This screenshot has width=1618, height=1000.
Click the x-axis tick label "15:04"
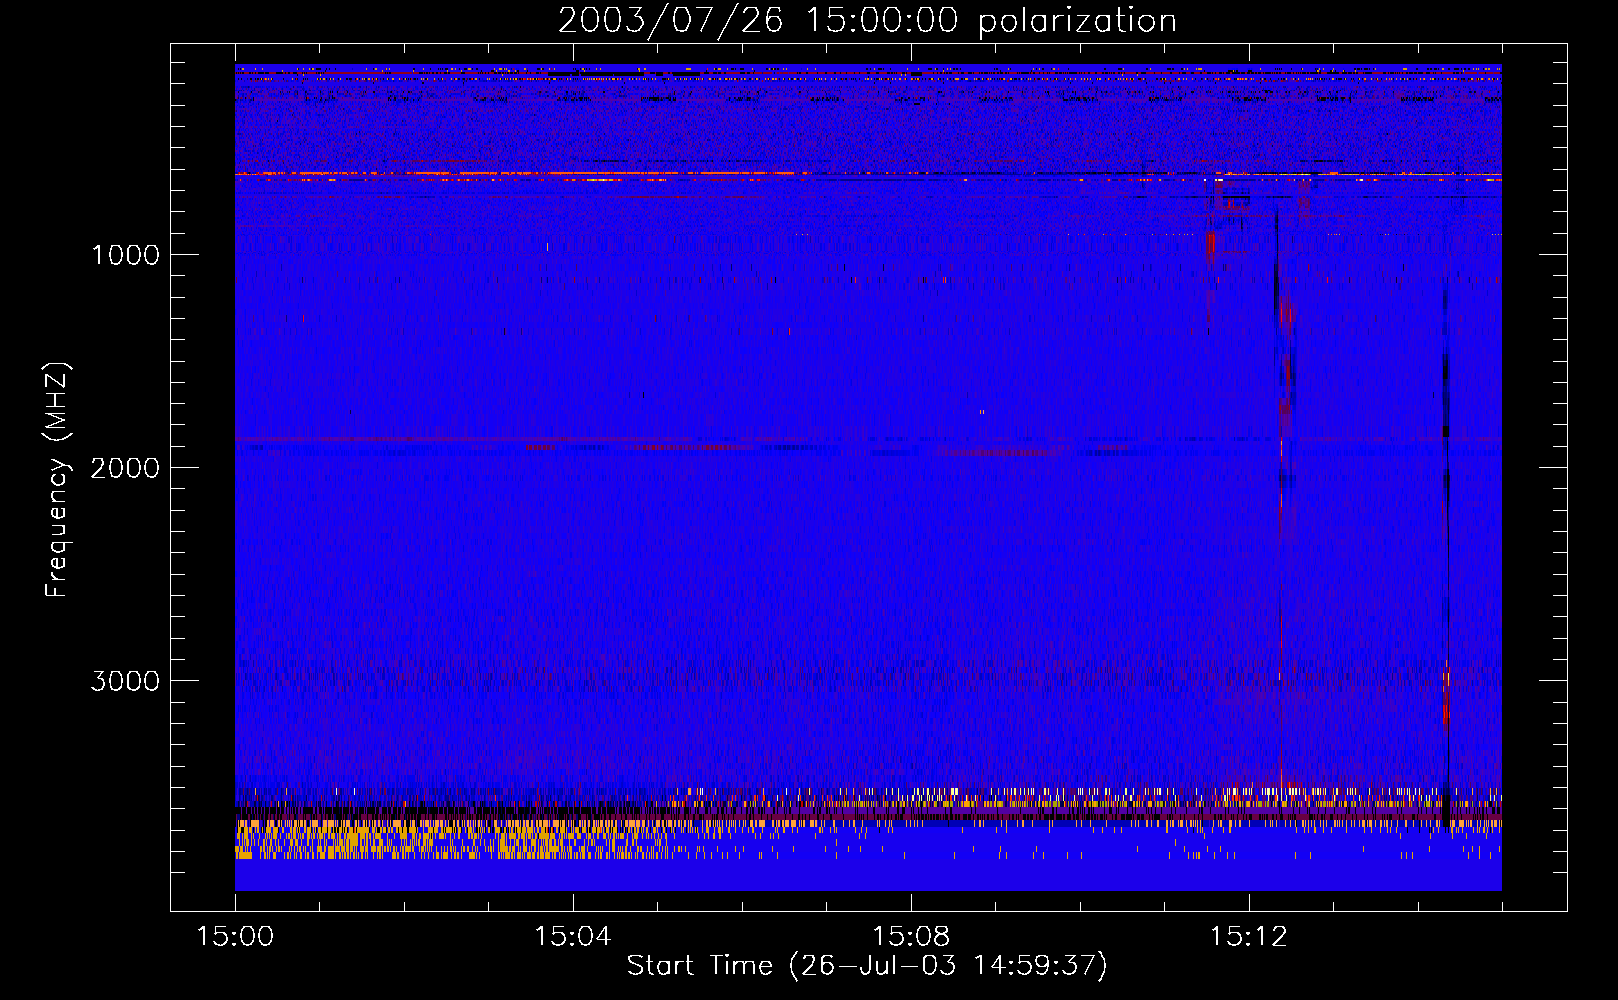pyautogui.click(x=572, y=937)
